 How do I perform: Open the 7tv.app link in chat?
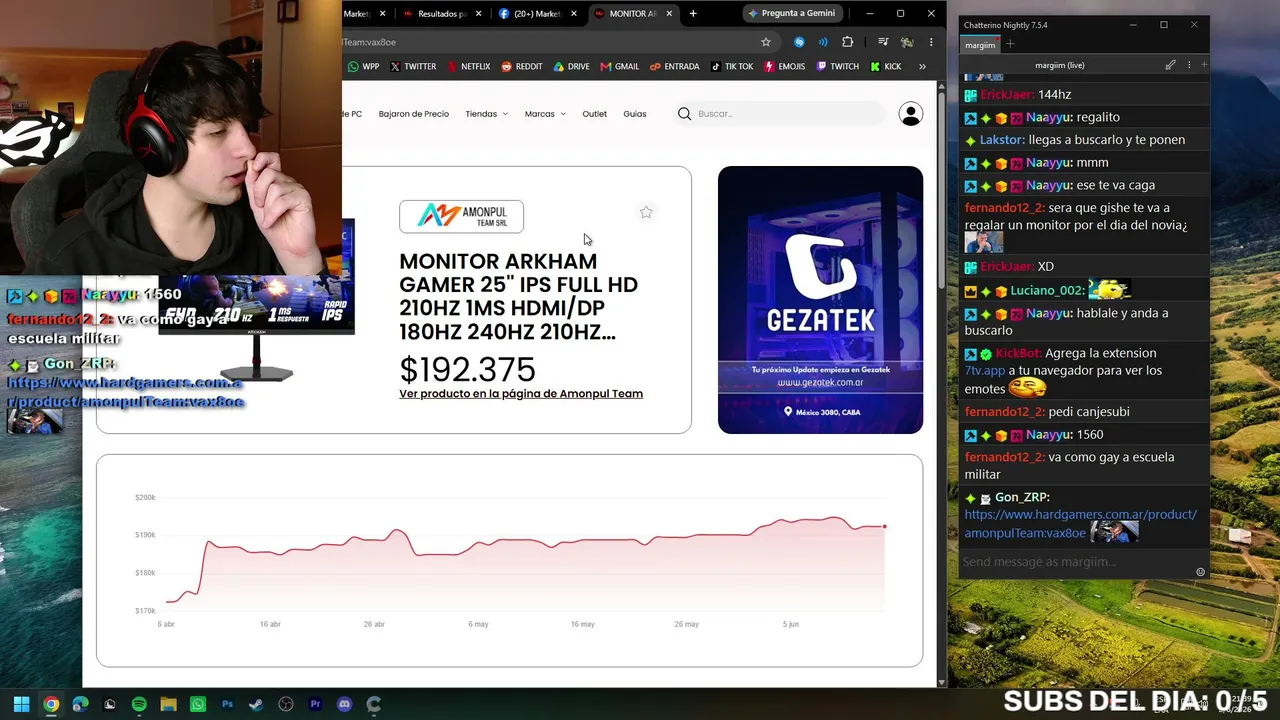pyautogui.click(x=985, y=370)
